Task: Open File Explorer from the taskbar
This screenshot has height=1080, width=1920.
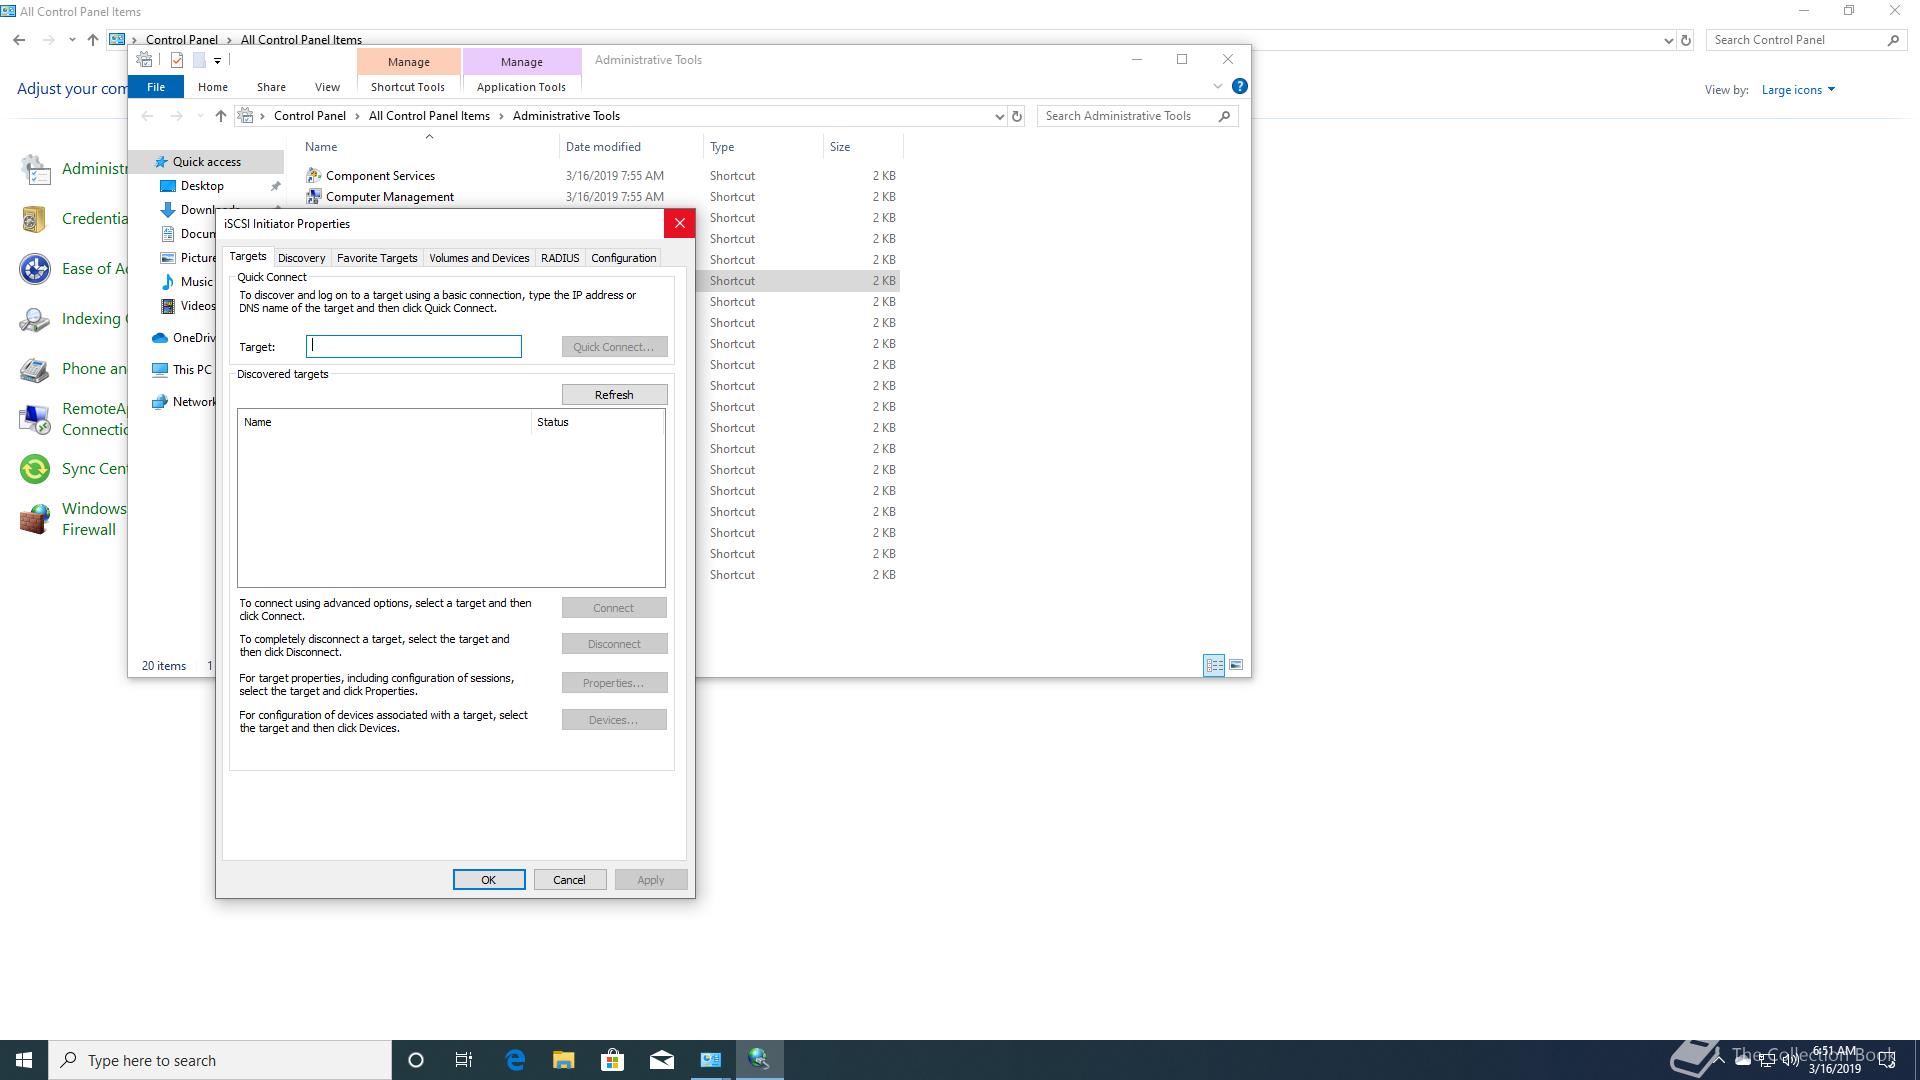Action: 564,1060
